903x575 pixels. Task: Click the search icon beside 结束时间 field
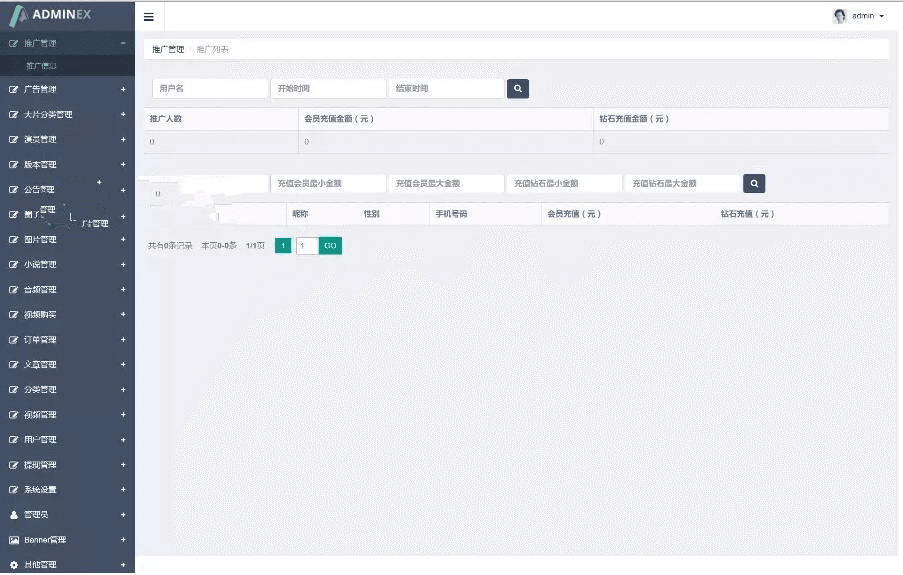click(518, 88)
